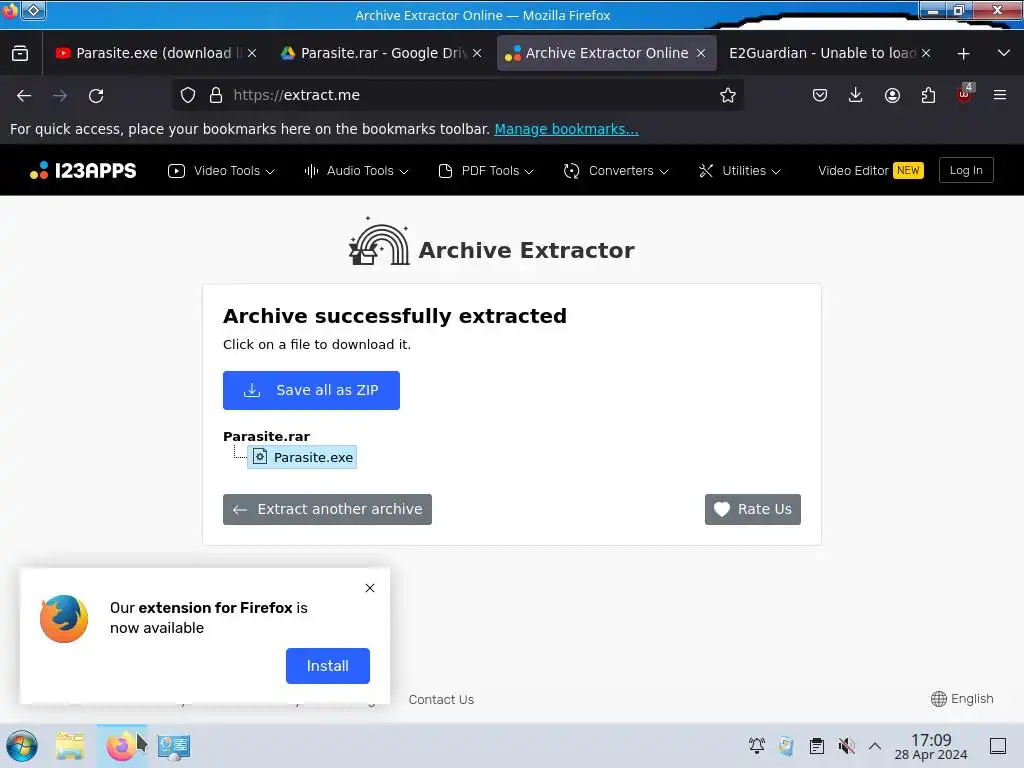
Task: Open Manage bookmarks link
Action: pyautogui.click(x=566, y=129)
